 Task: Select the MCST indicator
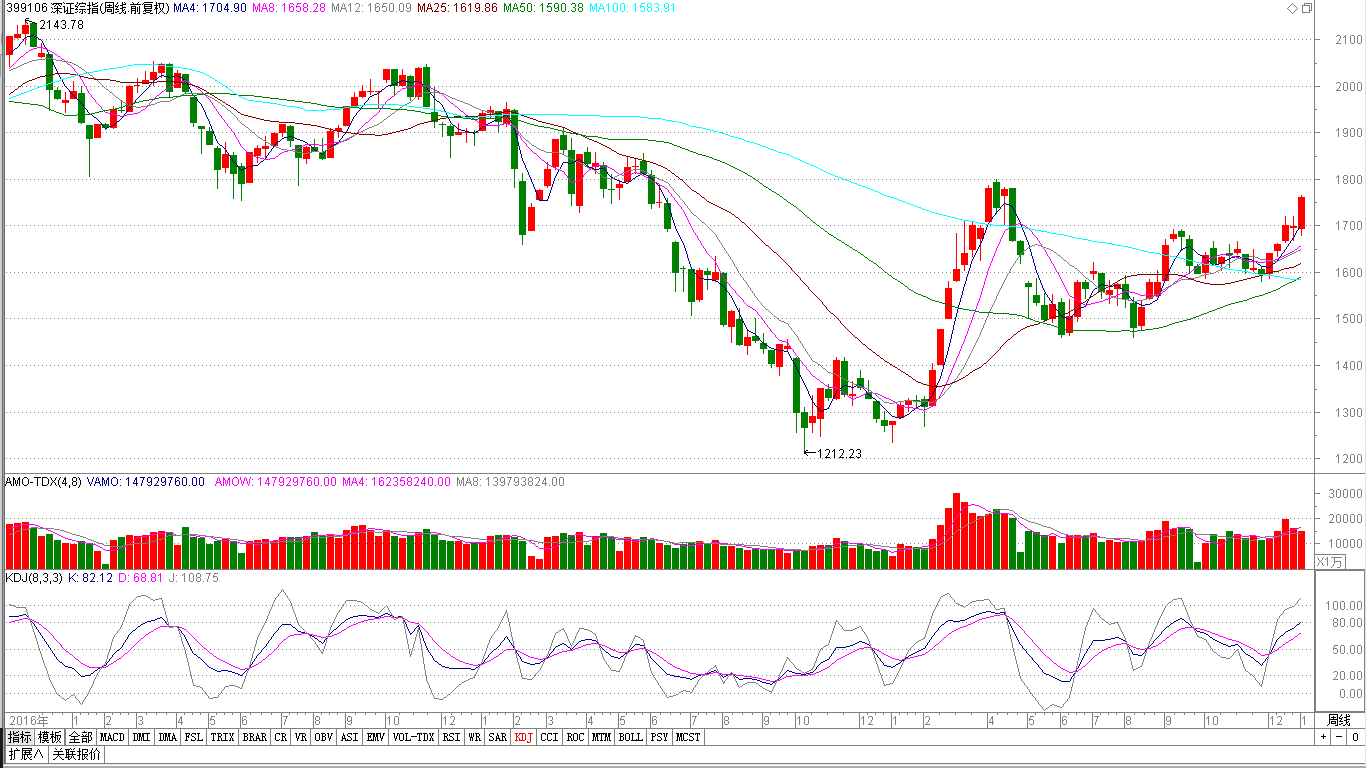pos(688,737)
